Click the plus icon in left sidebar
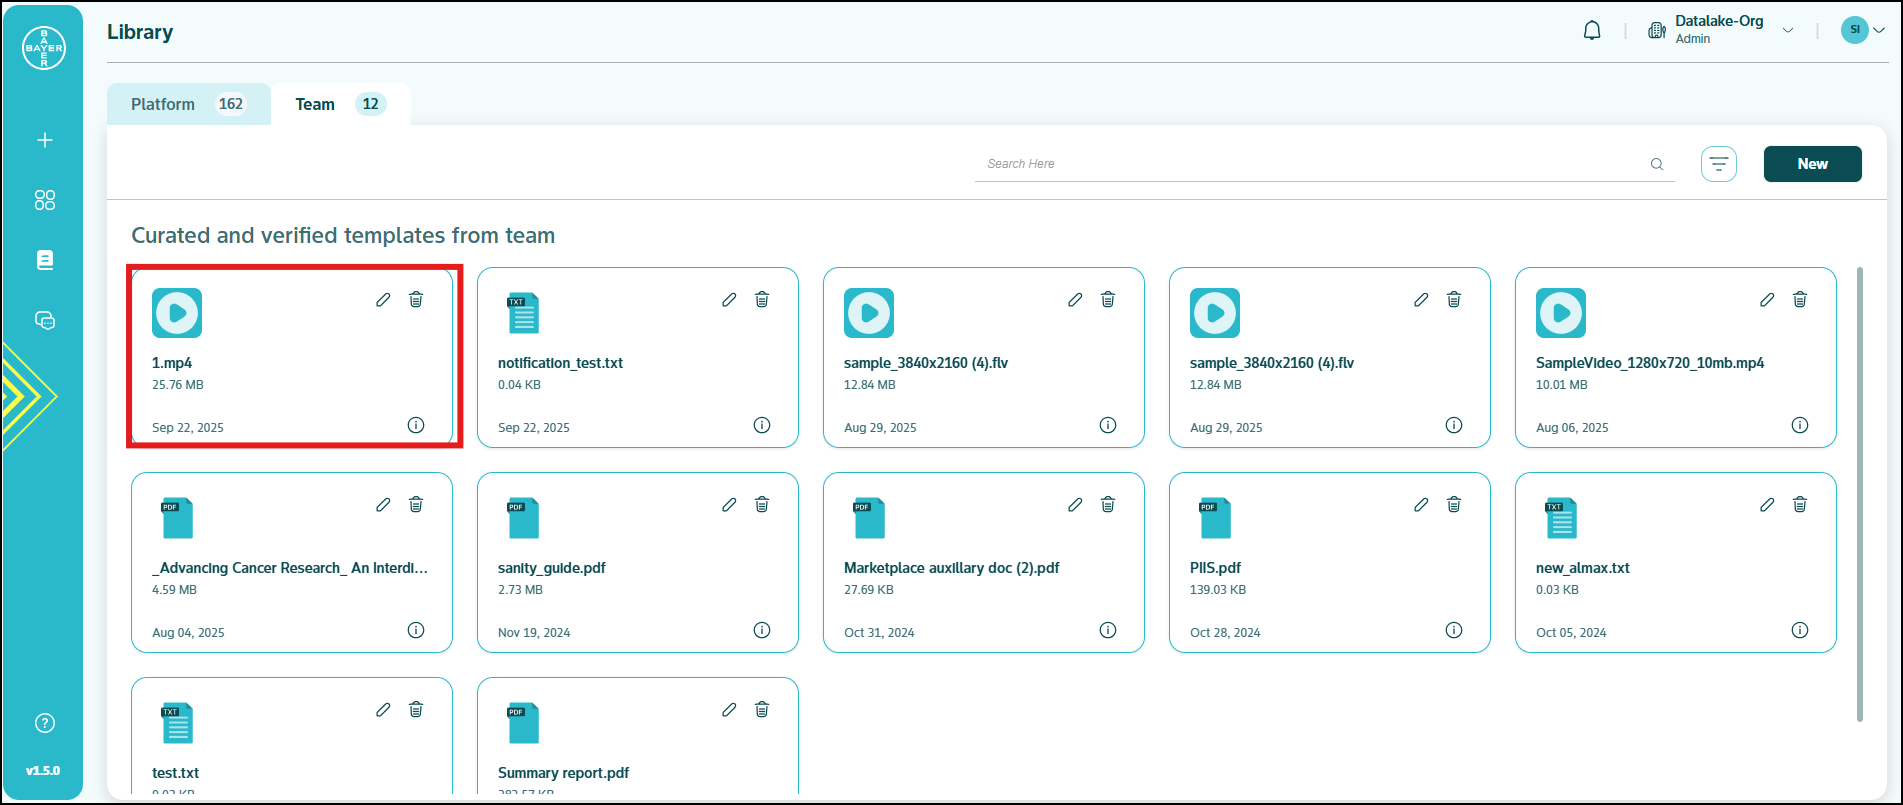 (44, 140)
